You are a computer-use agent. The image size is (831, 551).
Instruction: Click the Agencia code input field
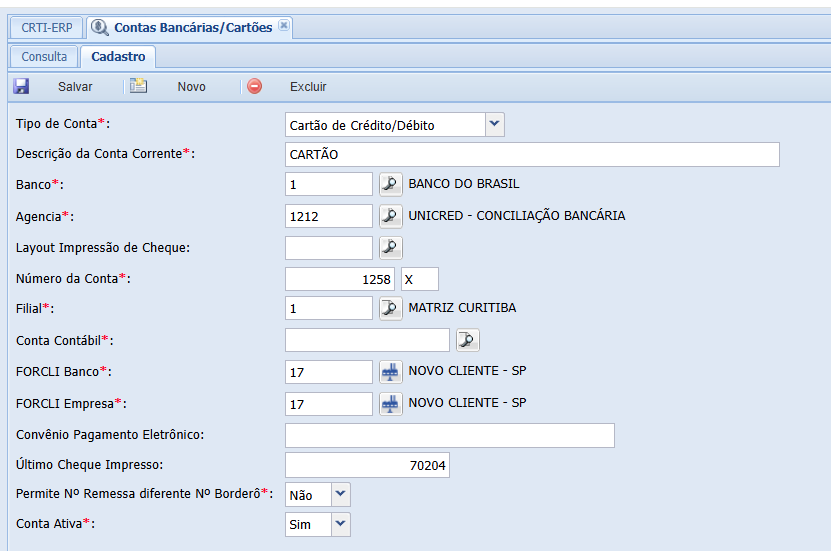point(329,216)
